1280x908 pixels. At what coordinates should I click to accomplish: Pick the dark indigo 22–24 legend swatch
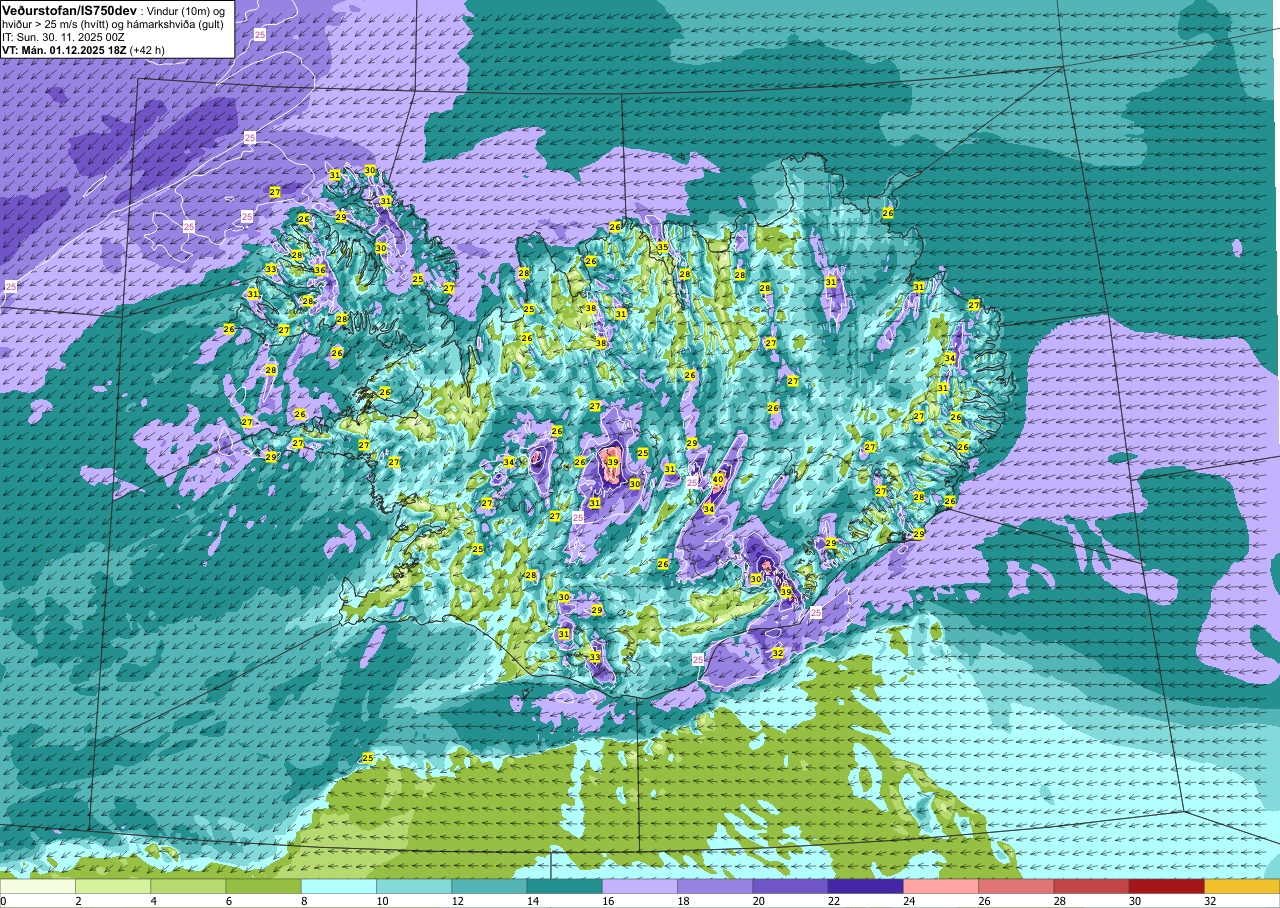(866, 886)
